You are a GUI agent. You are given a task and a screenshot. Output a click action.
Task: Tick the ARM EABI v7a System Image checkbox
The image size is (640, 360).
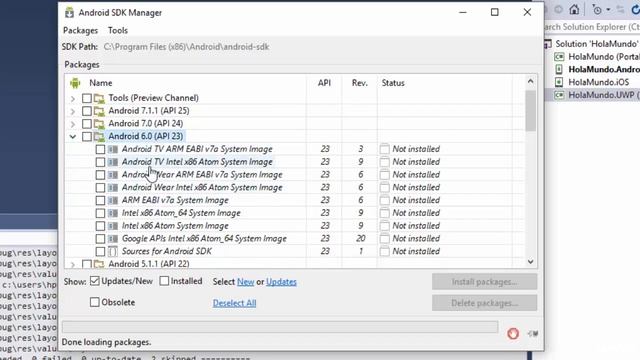tap(100, 200)
